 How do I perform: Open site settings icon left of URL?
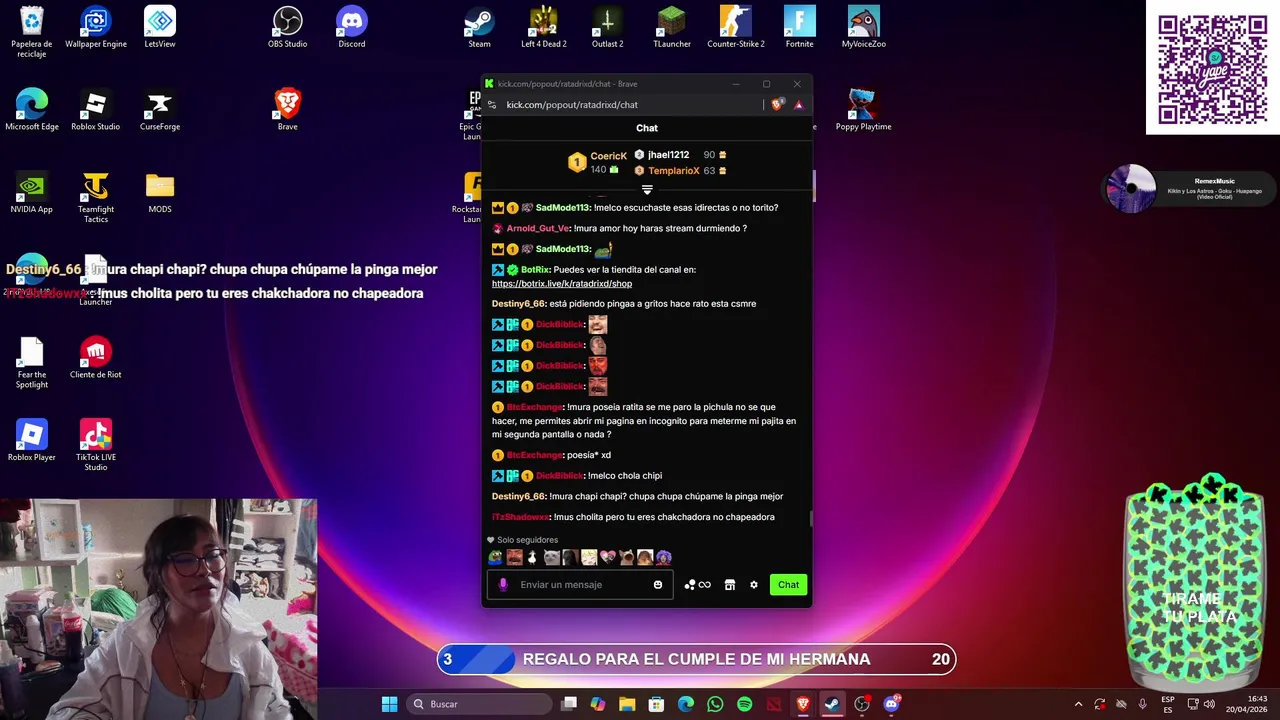point(492,104)
